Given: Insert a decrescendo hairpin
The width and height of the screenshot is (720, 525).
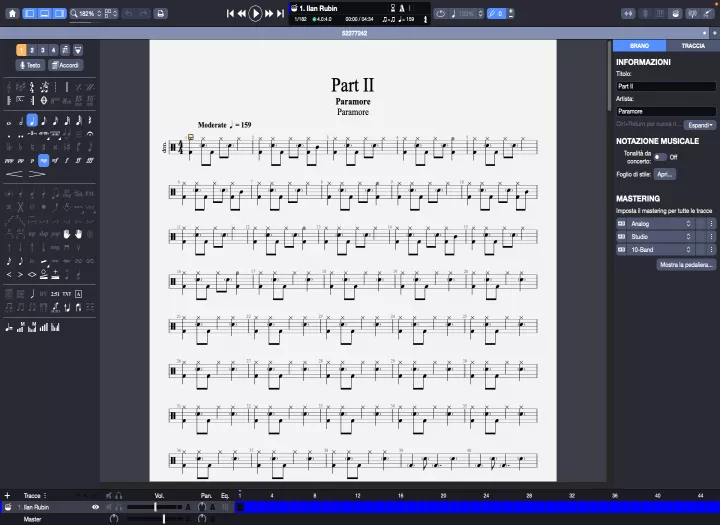Looking at the screenshot, I should [37, 174].
